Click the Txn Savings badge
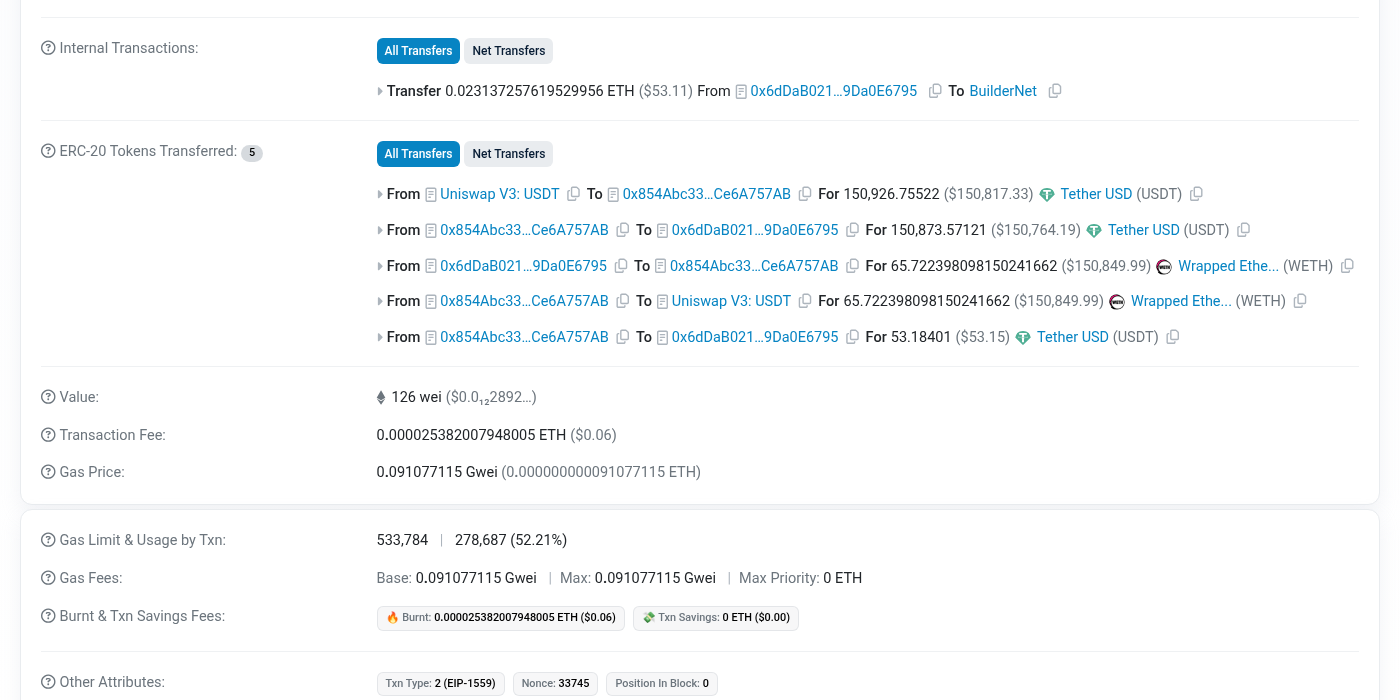 tap(716, 618)
